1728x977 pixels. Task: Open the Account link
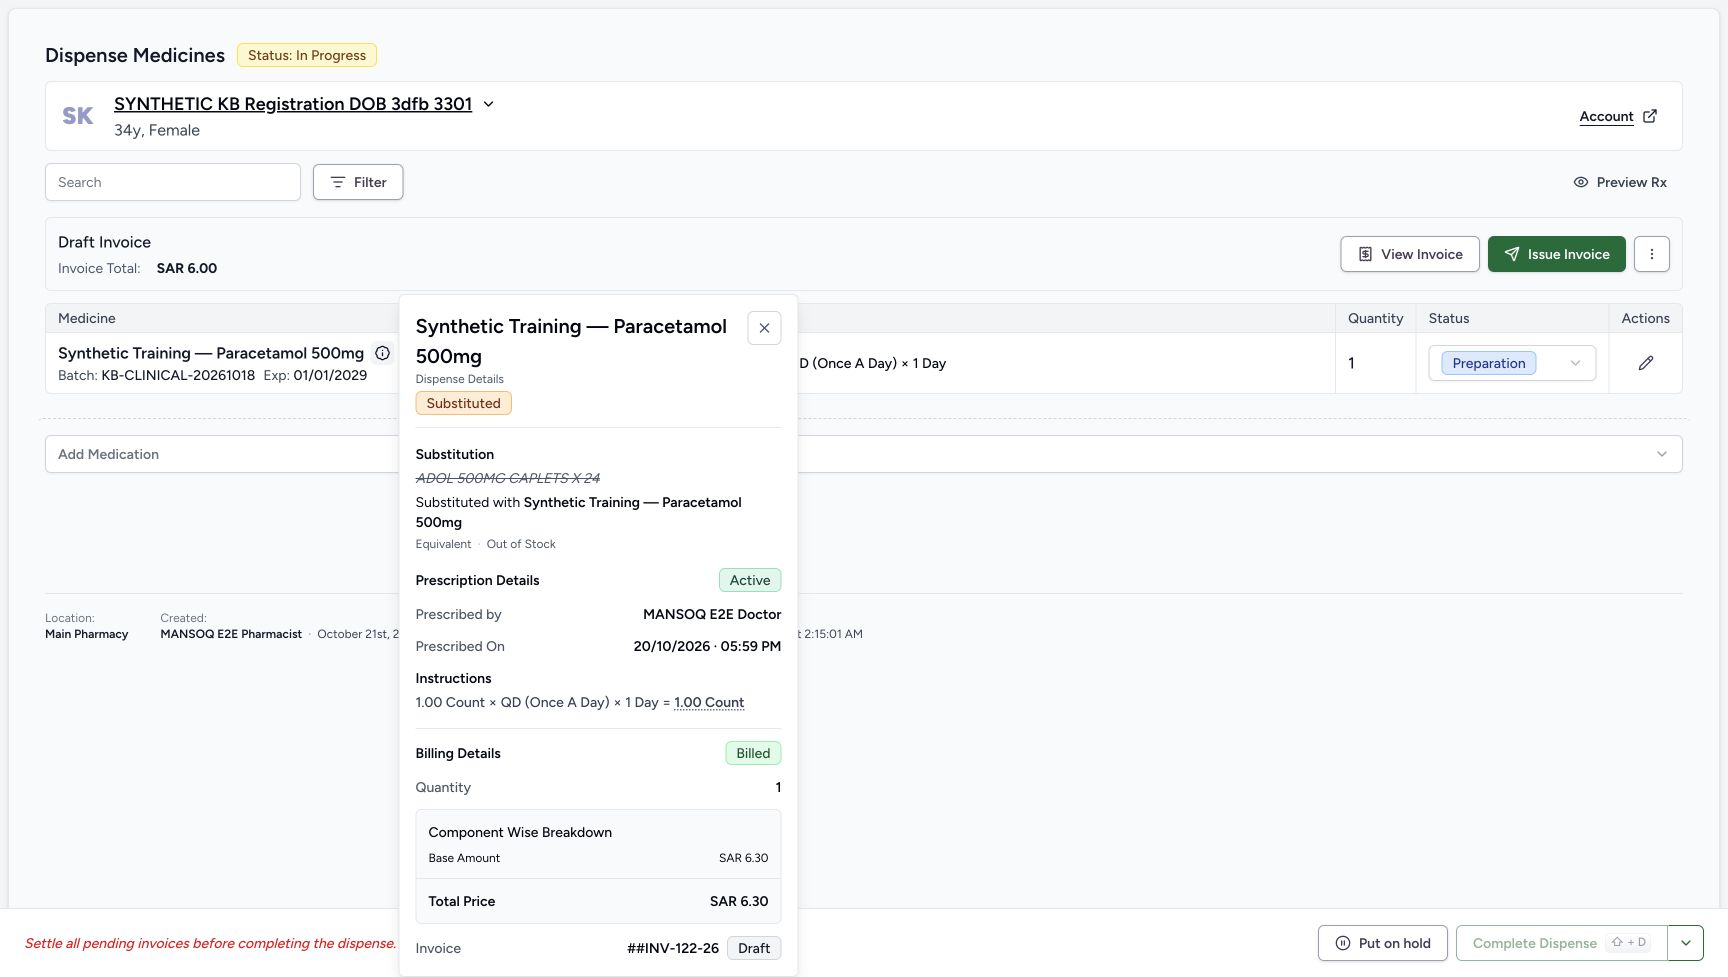click(1606, 116)
